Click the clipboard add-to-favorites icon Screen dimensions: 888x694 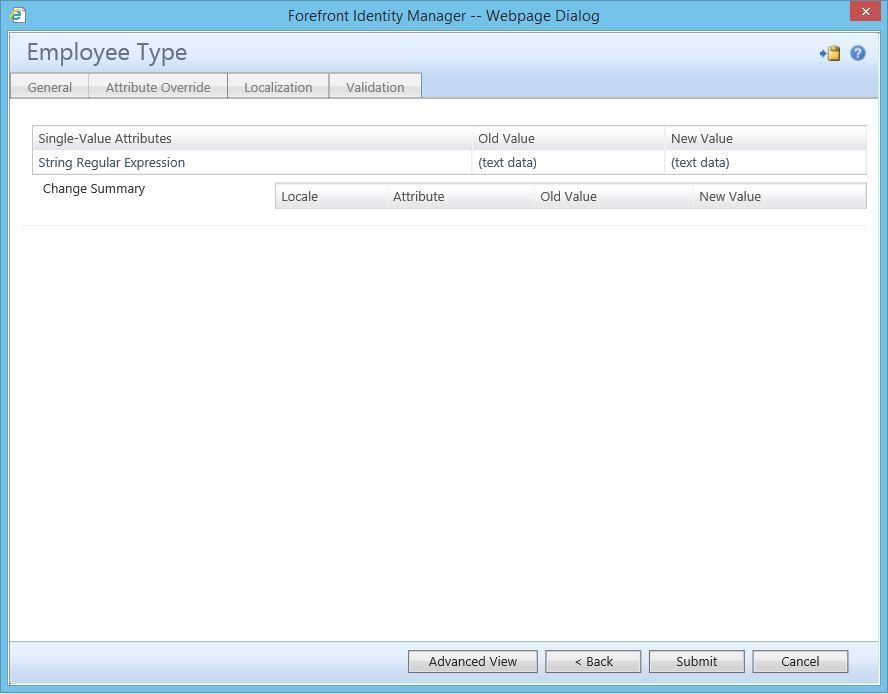point(830,53)
